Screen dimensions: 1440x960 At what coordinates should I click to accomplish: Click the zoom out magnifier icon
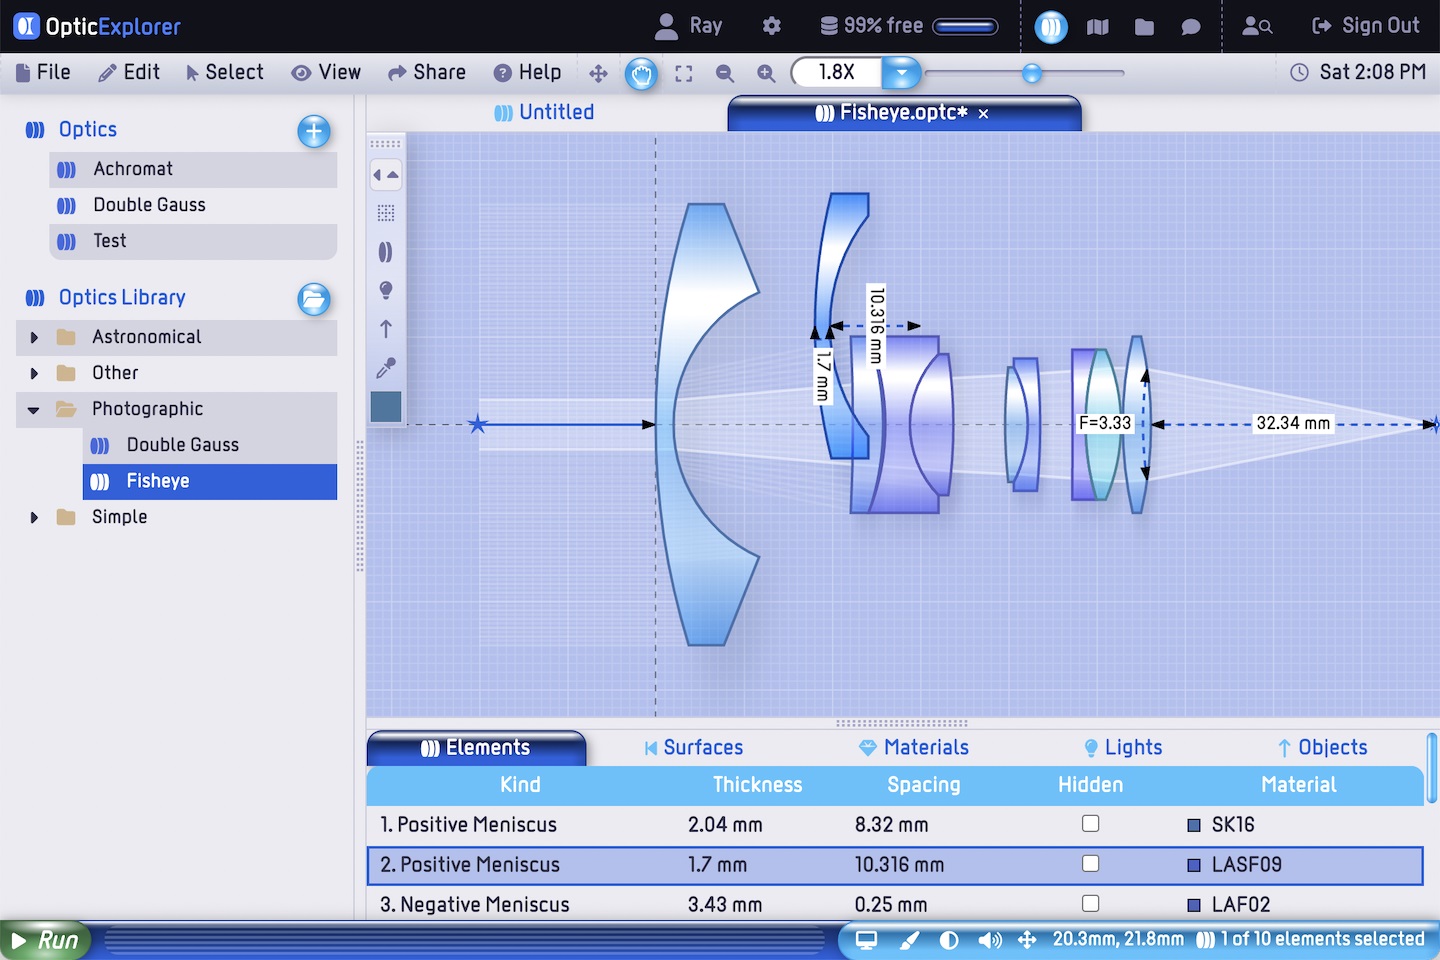click(725, 73)
